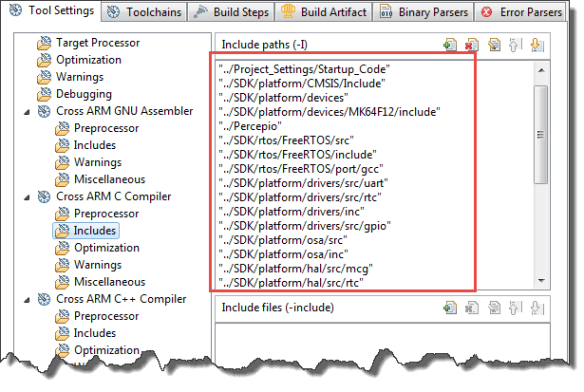
Task: Open the Error Parsers tab
Action: tap(520, 12)
